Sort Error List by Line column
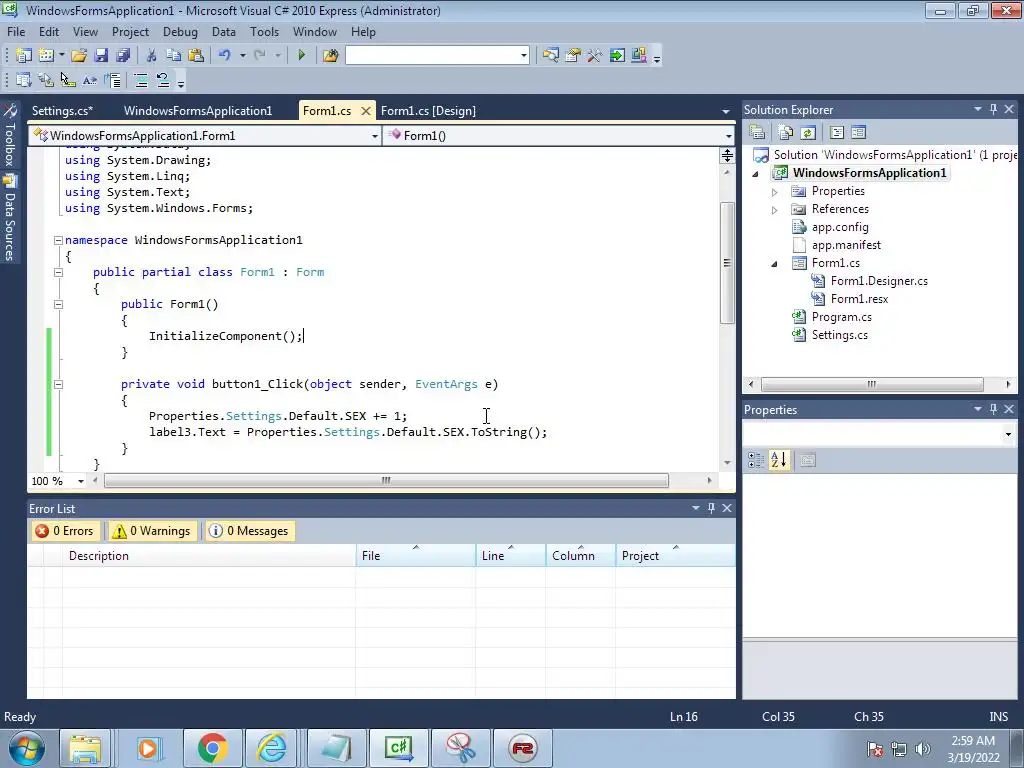1024x768 pixels. pyautogui.click(x=510, y=556)
